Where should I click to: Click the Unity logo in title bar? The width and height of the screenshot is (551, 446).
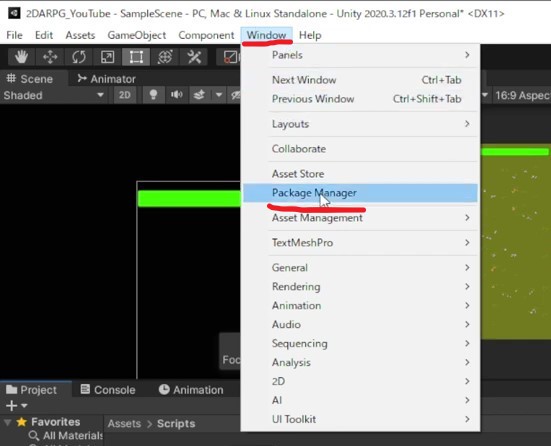14,13
